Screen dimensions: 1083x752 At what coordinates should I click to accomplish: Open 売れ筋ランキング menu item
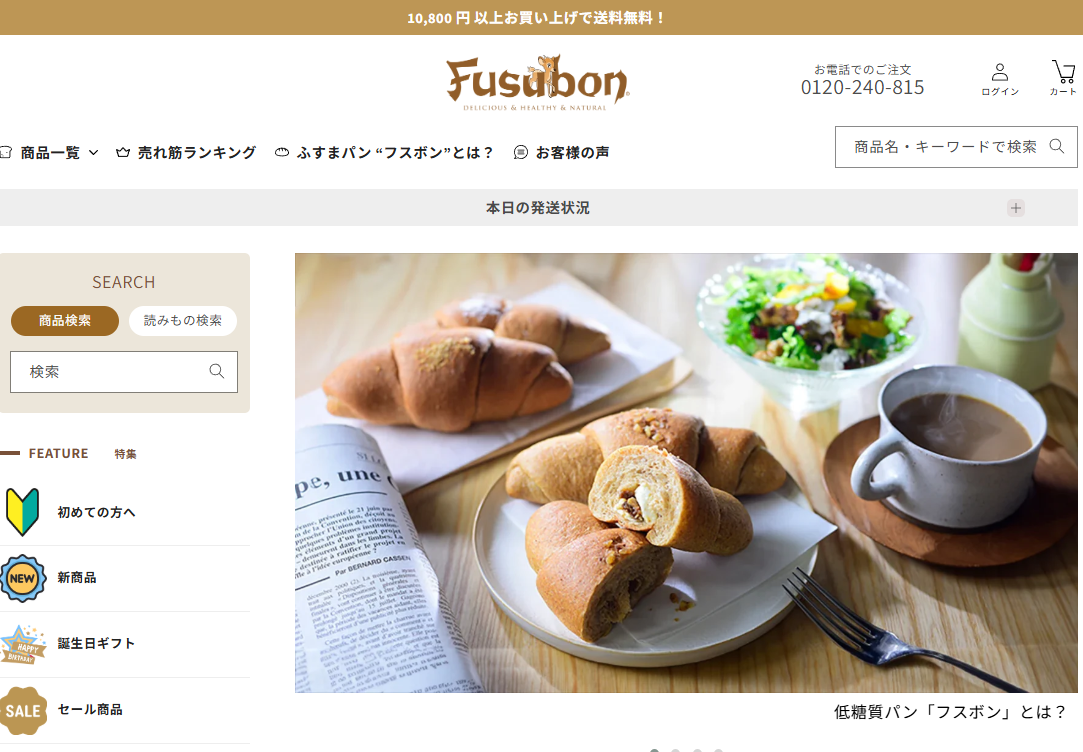tap(186, 153)
